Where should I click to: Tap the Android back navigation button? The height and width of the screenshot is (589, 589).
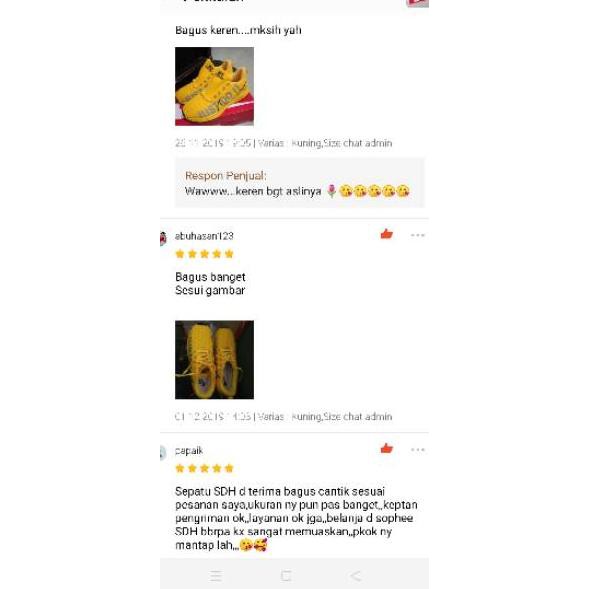[x=355, y=575]
